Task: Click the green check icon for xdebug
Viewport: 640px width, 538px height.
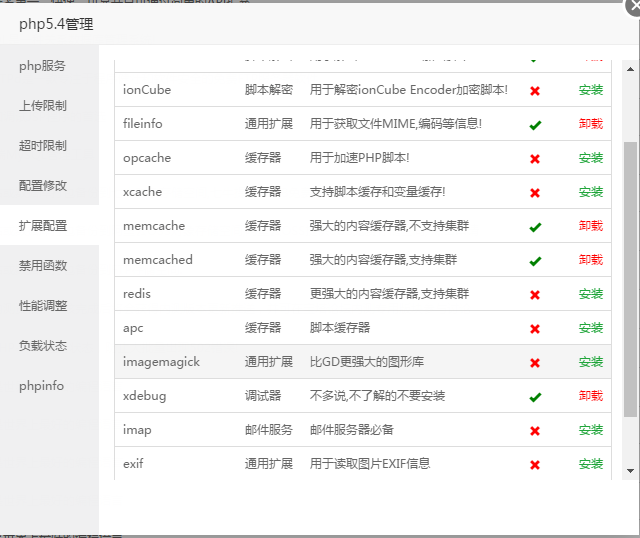Action: point(535,397)
